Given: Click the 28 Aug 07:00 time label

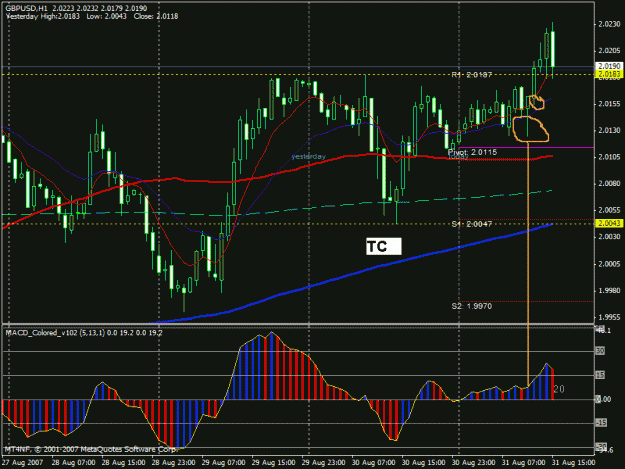Looking at the screenshot, I should (x=73, y=463).
